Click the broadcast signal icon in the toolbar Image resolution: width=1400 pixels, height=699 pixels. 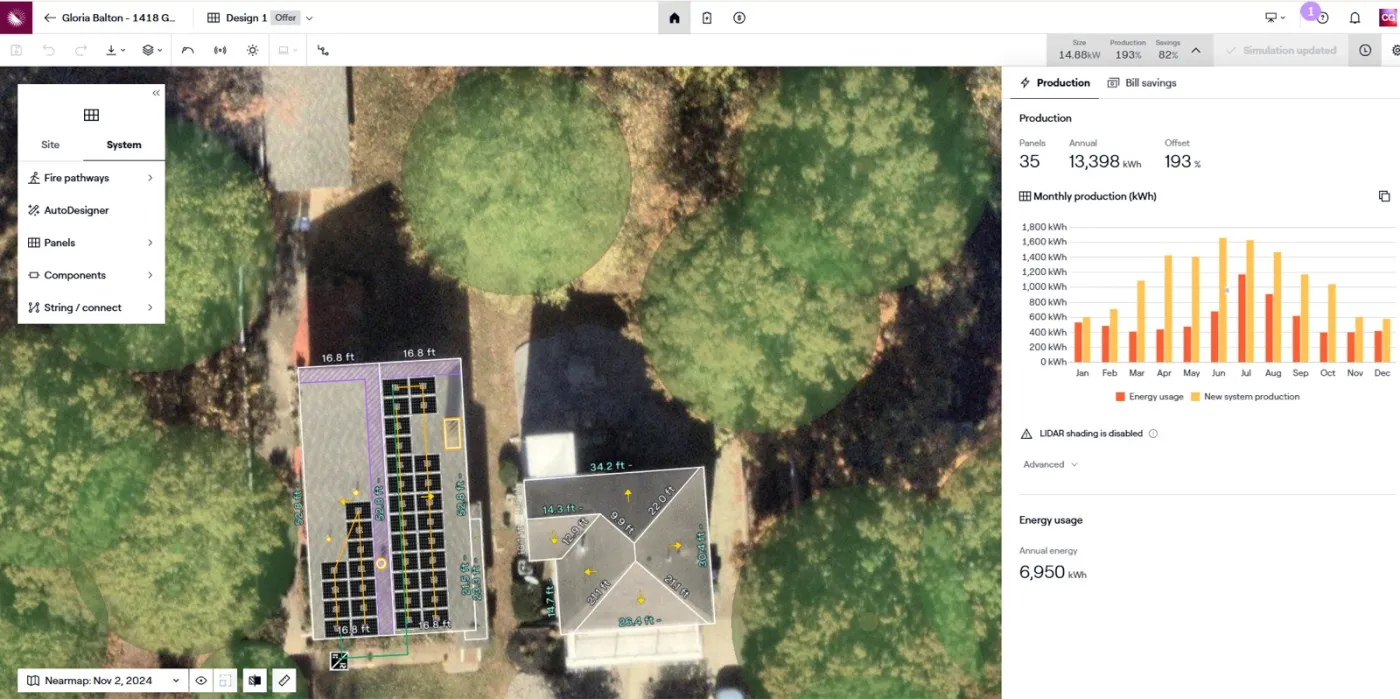220,50
